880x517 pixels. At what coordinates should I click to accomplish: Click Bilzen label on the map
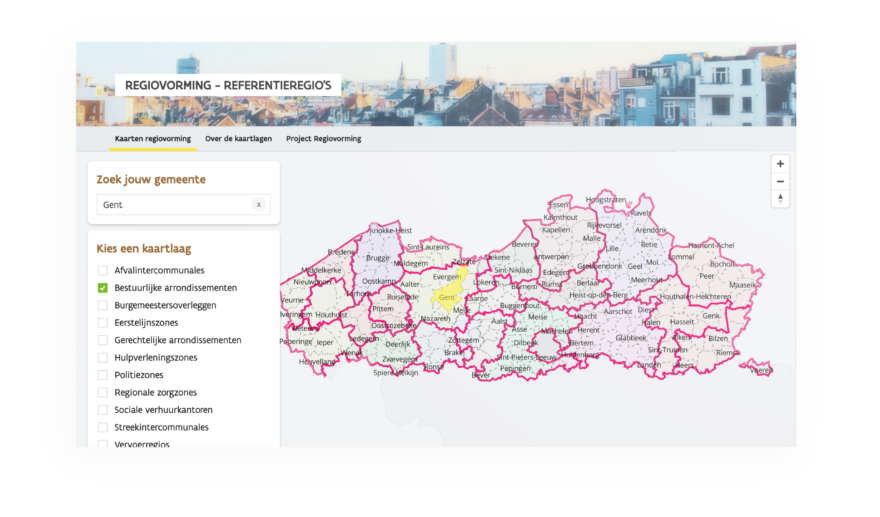pos(718,338)
